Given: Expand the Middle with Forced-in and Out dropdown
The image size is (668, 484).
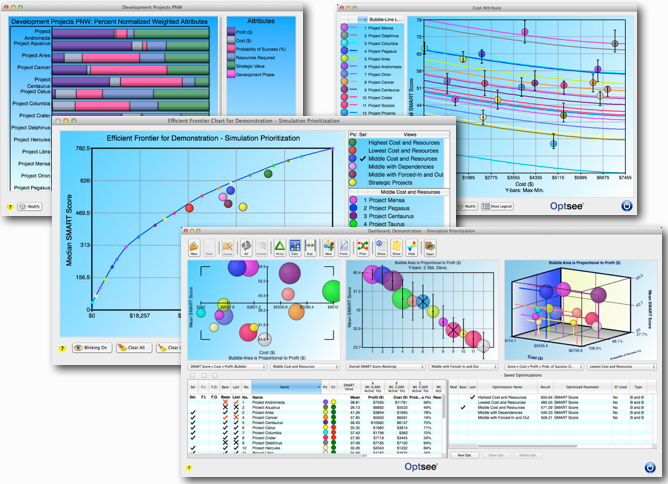Looking at the screenshot, I should [x=461, y=368].
